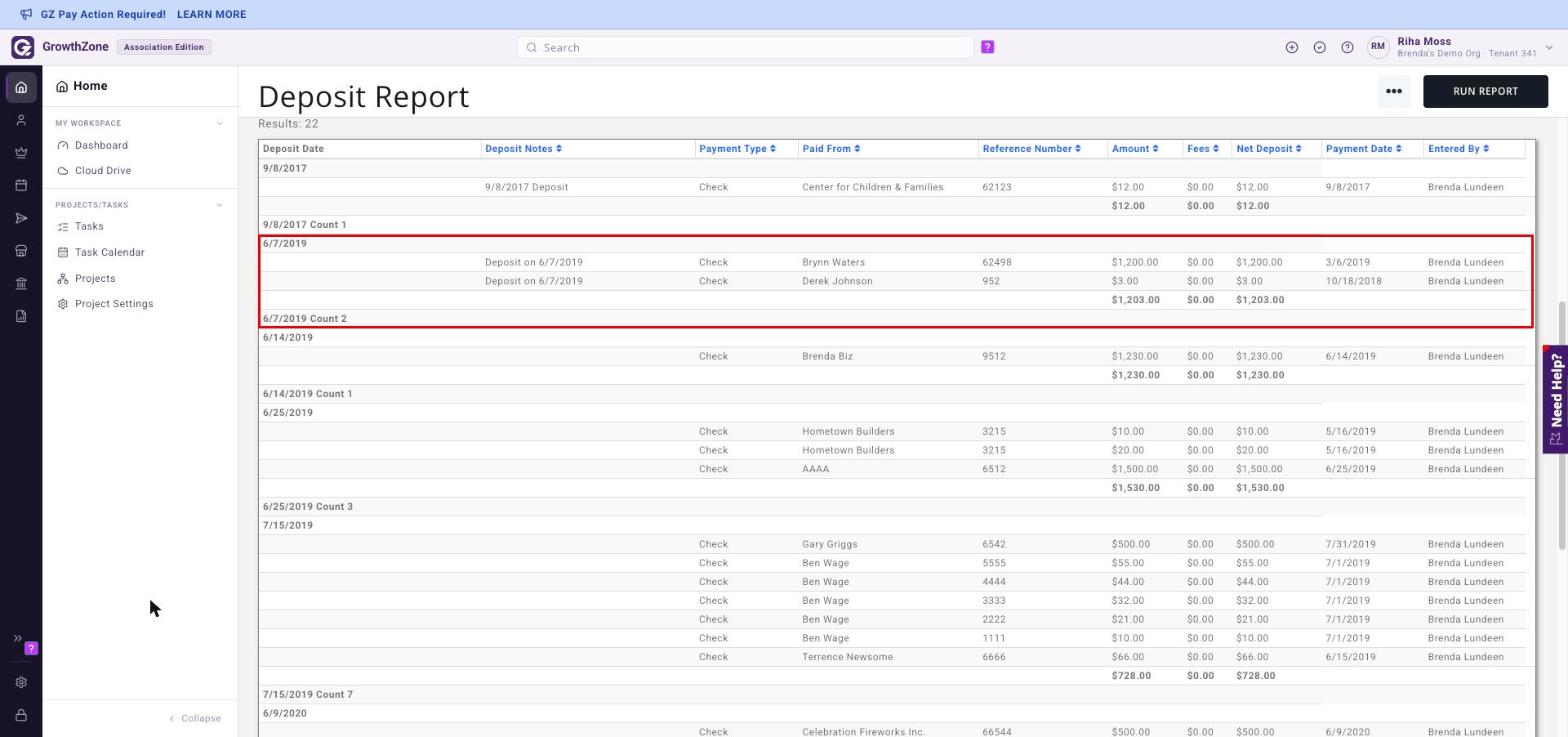Click the 9/8/2017 Deposit note cell

click(526, 187)
